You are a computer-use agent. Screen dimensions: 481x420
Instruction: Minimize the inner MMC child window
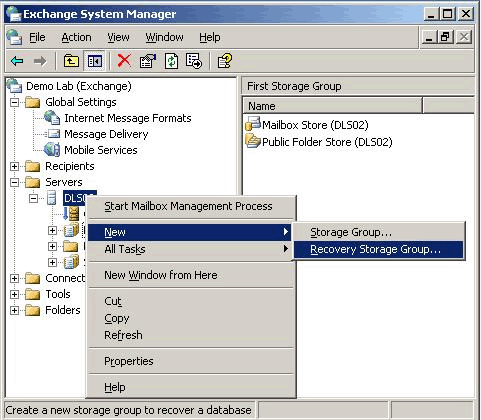click(430, 37)
